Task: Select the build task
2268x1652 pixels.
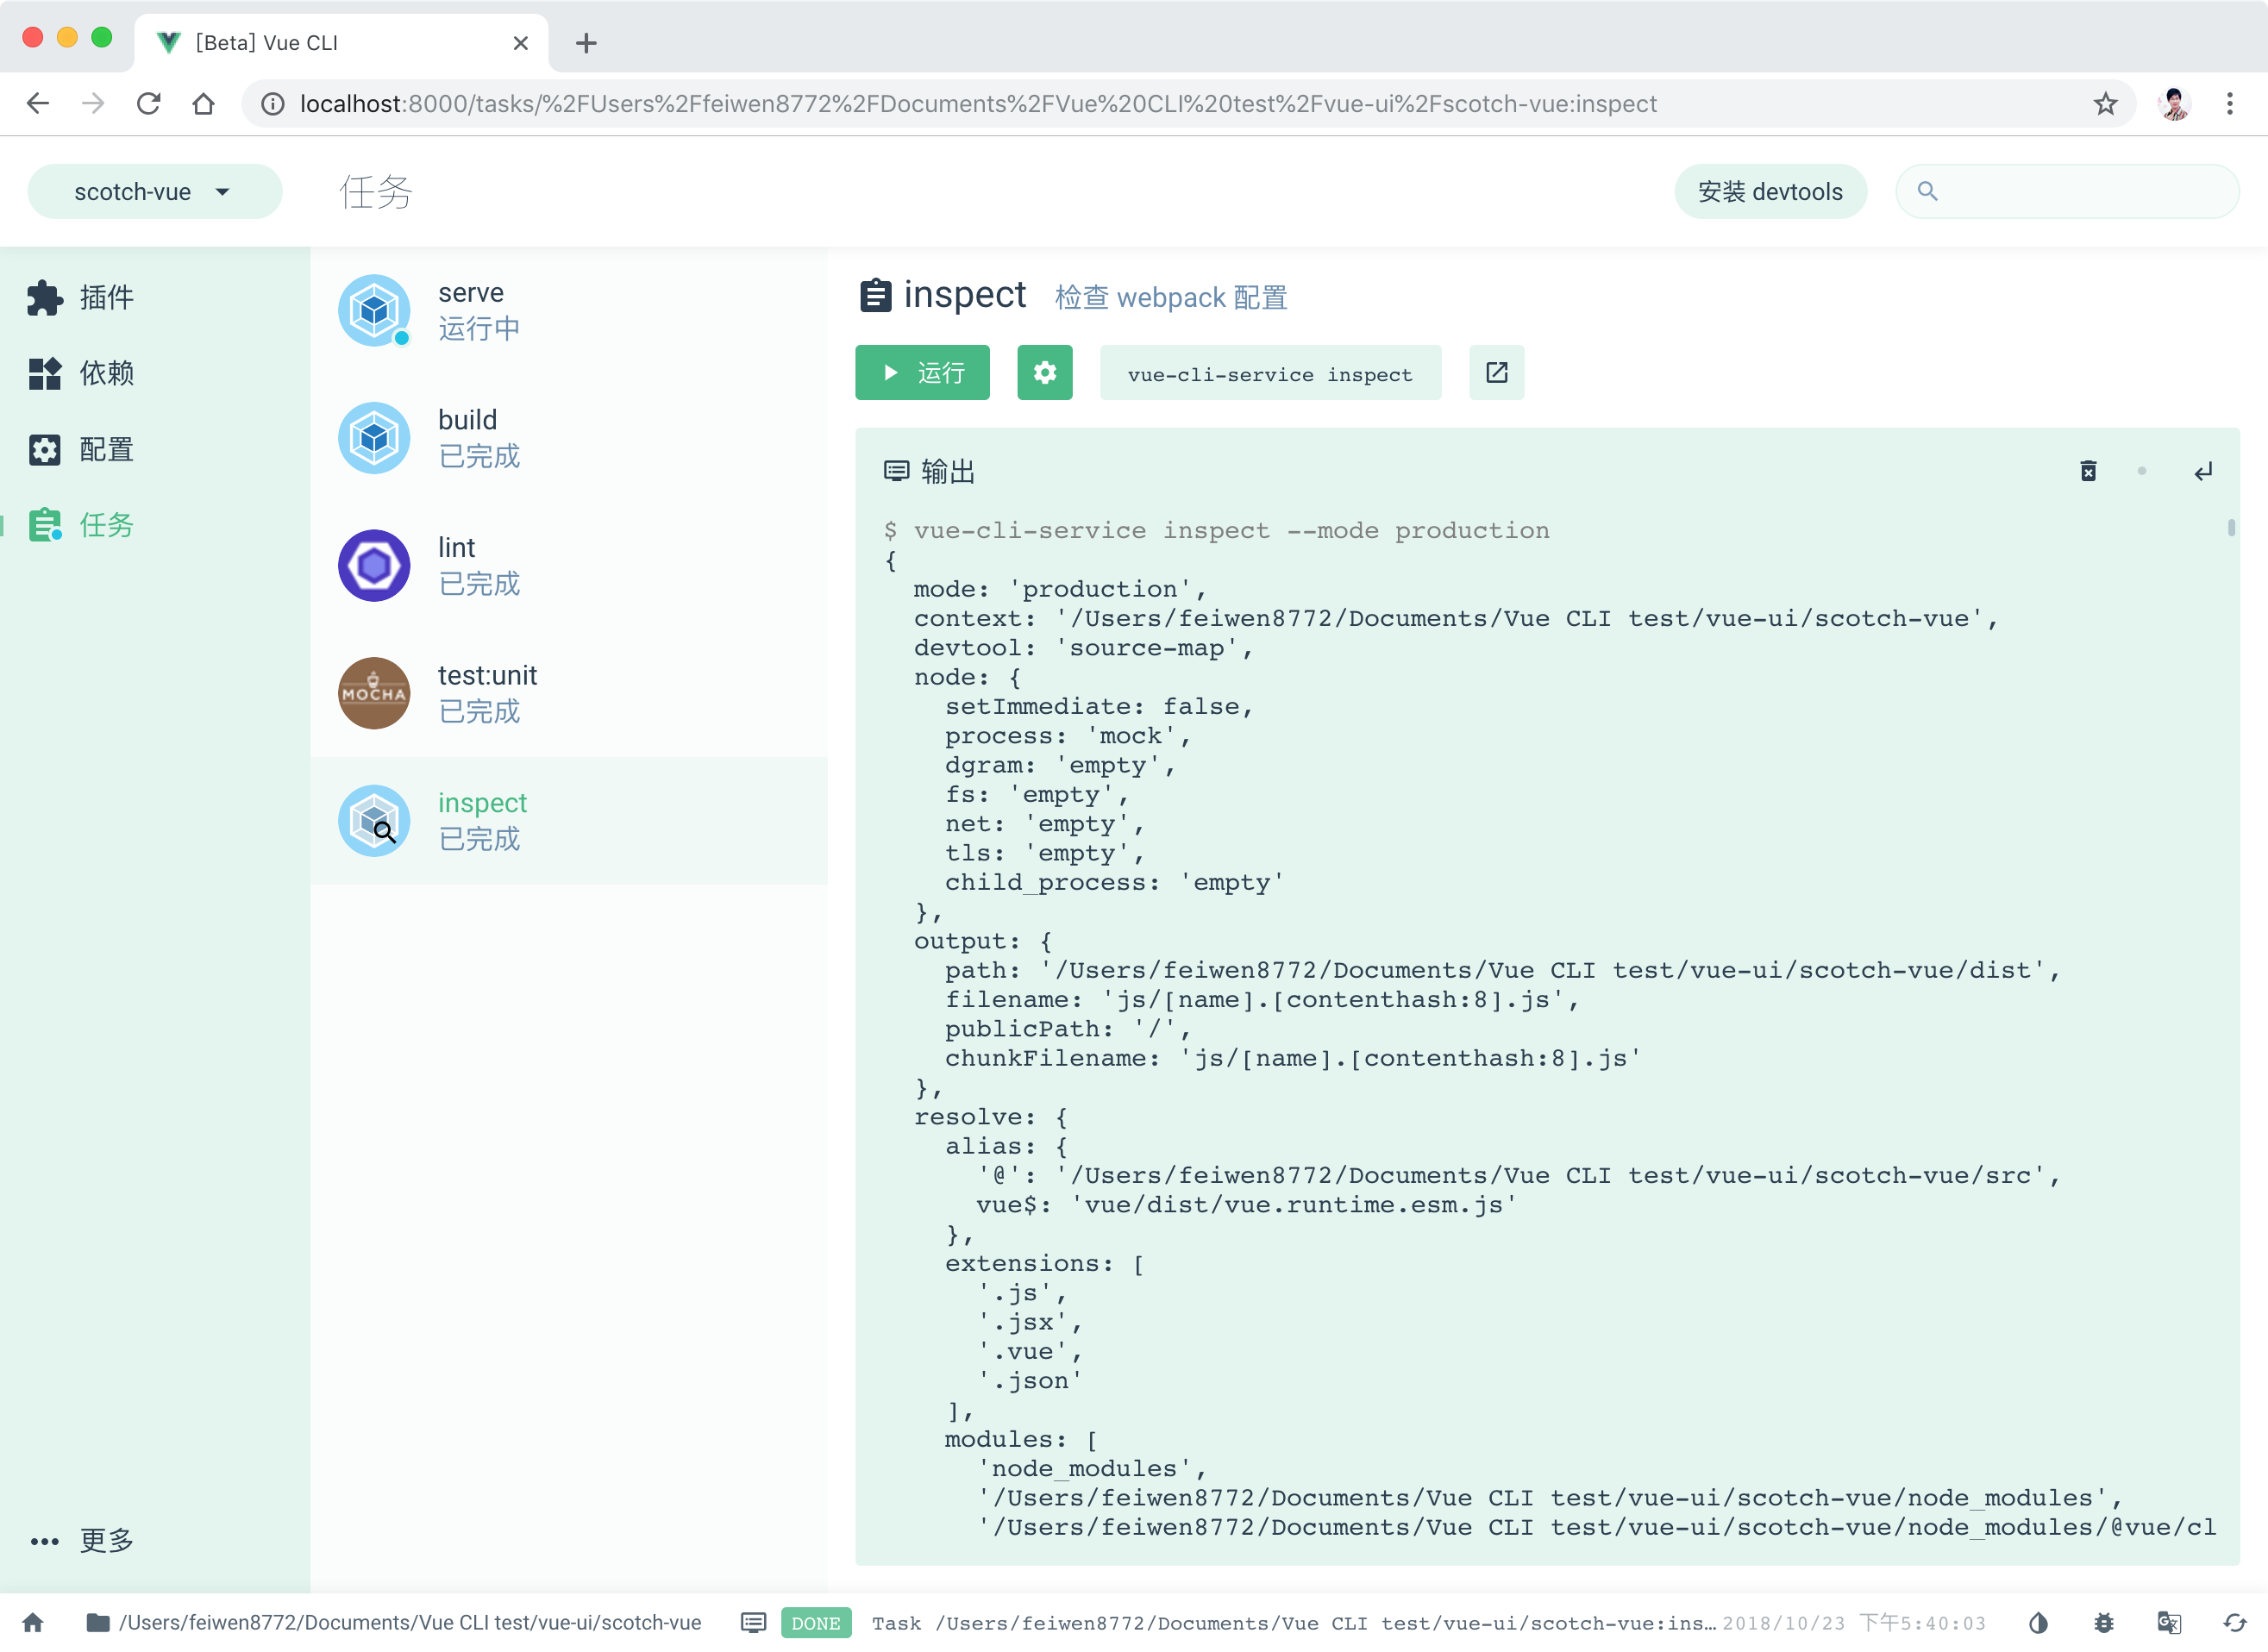Action: pos(569,438)
